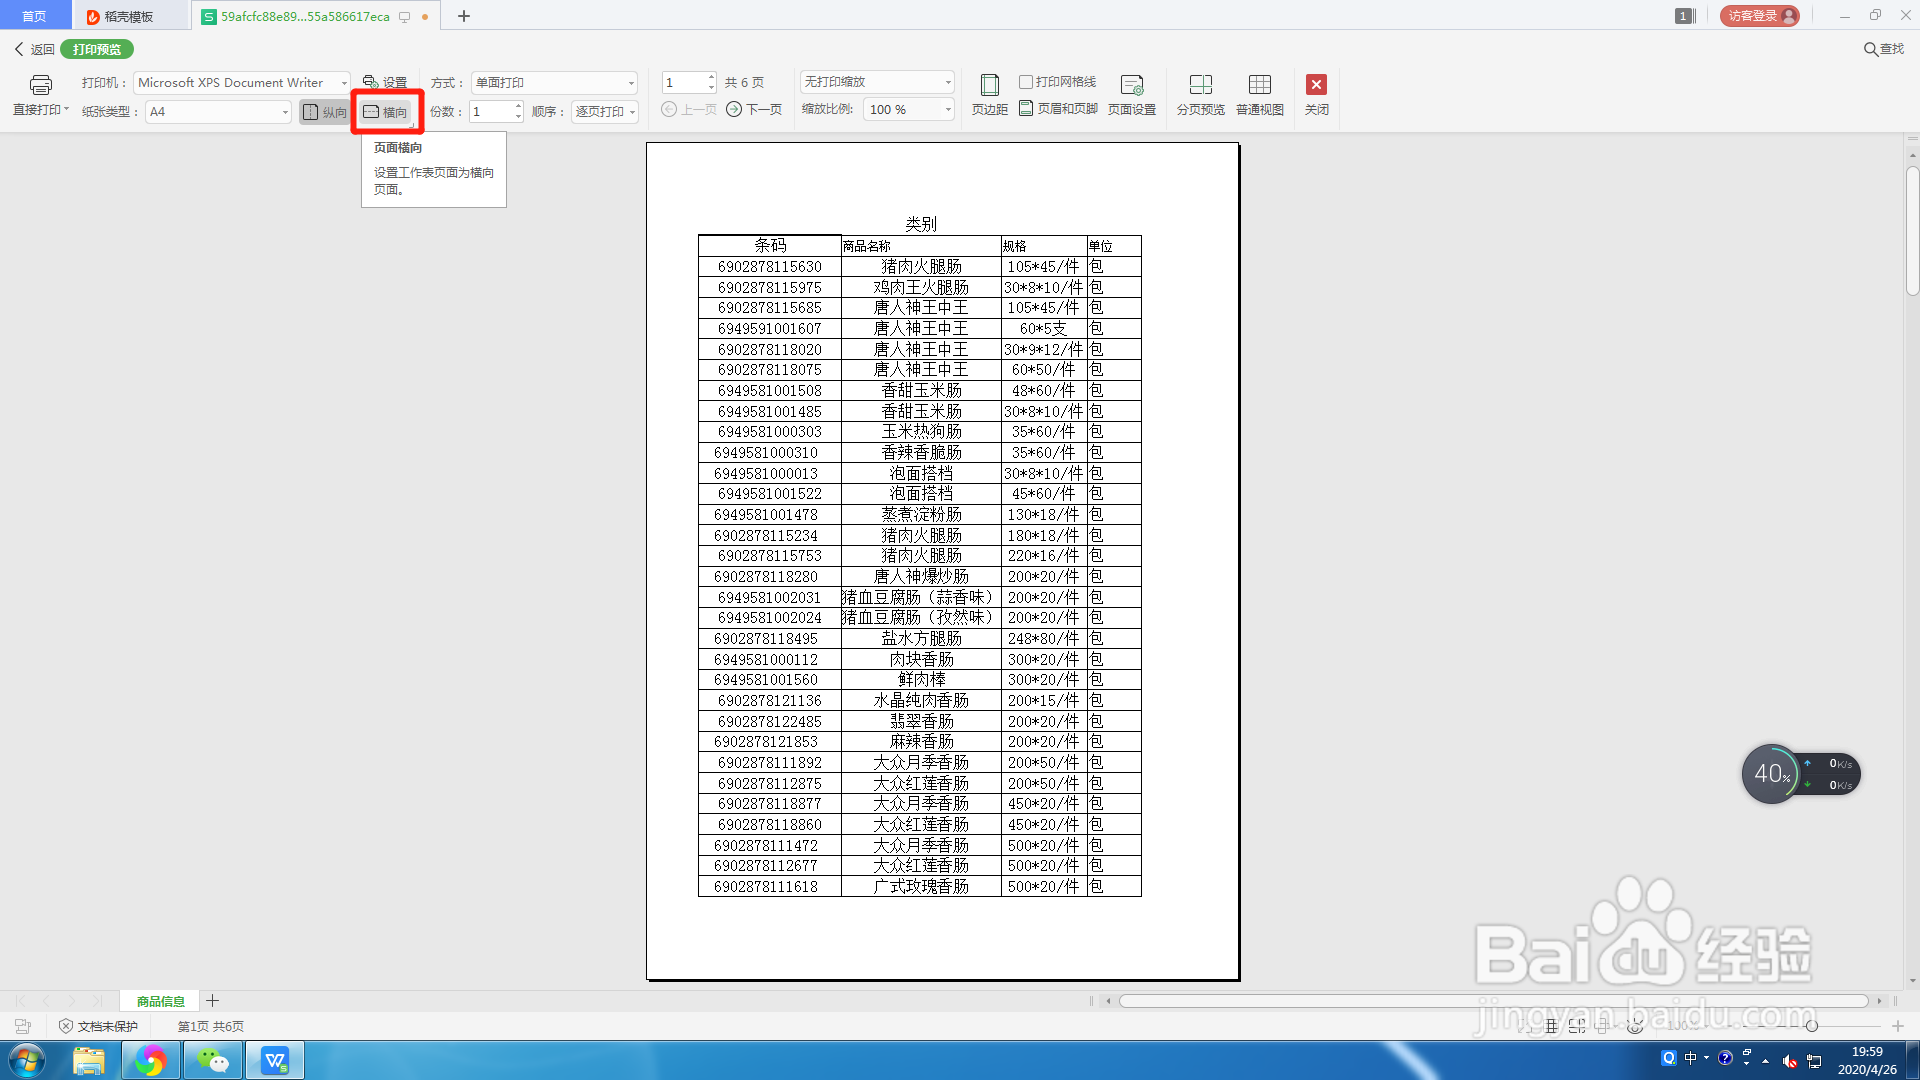Select the 商品信息 sheet tab
The image size is (1920, 1080).
point(160,1001)
